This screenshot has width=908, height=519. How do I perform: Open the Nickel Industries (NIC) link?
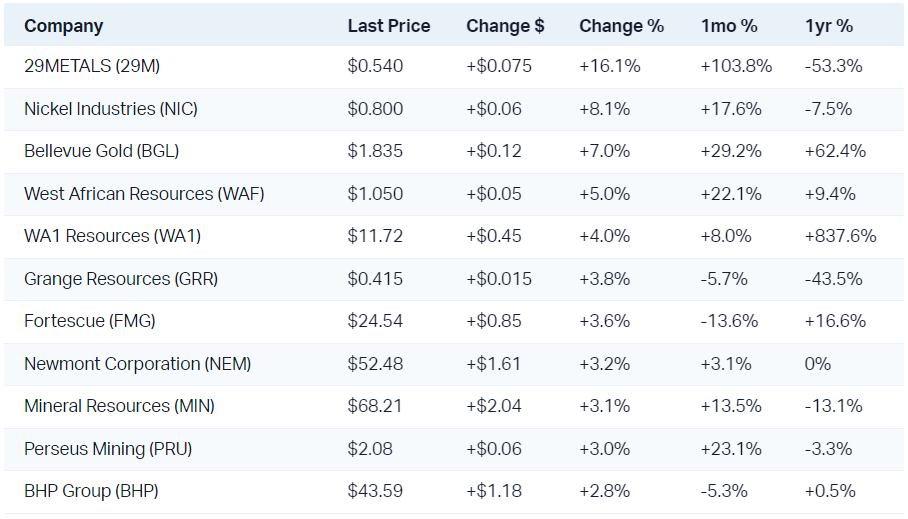point(111,109)
